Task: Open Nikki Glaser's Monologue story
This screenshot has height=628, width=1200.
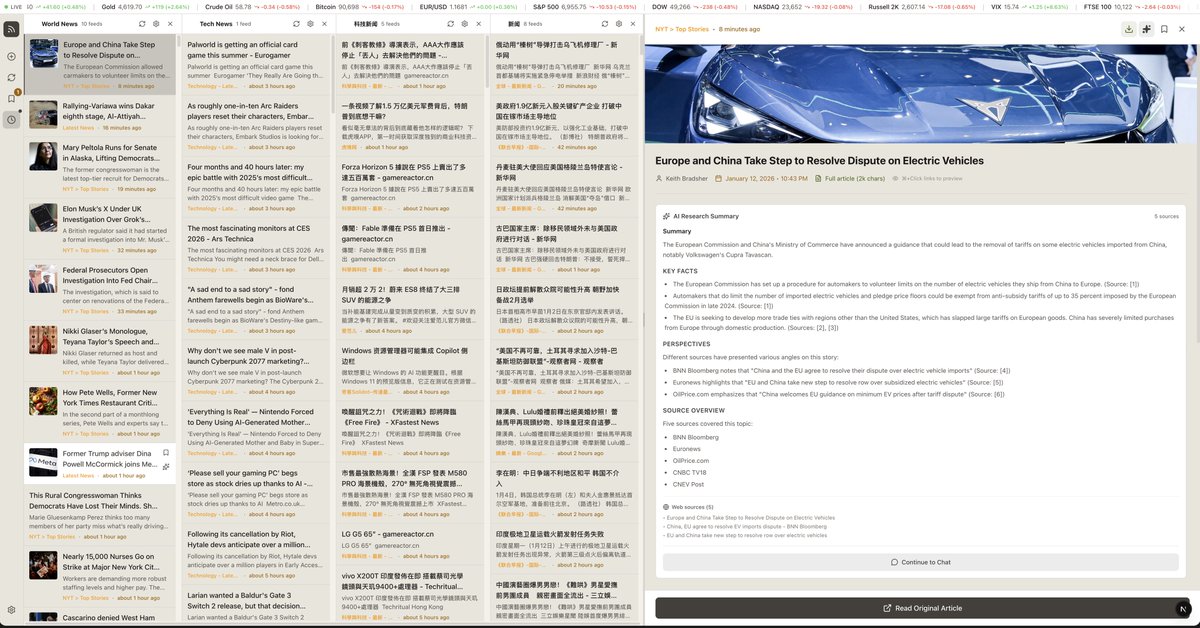Action: coord(100,350)
